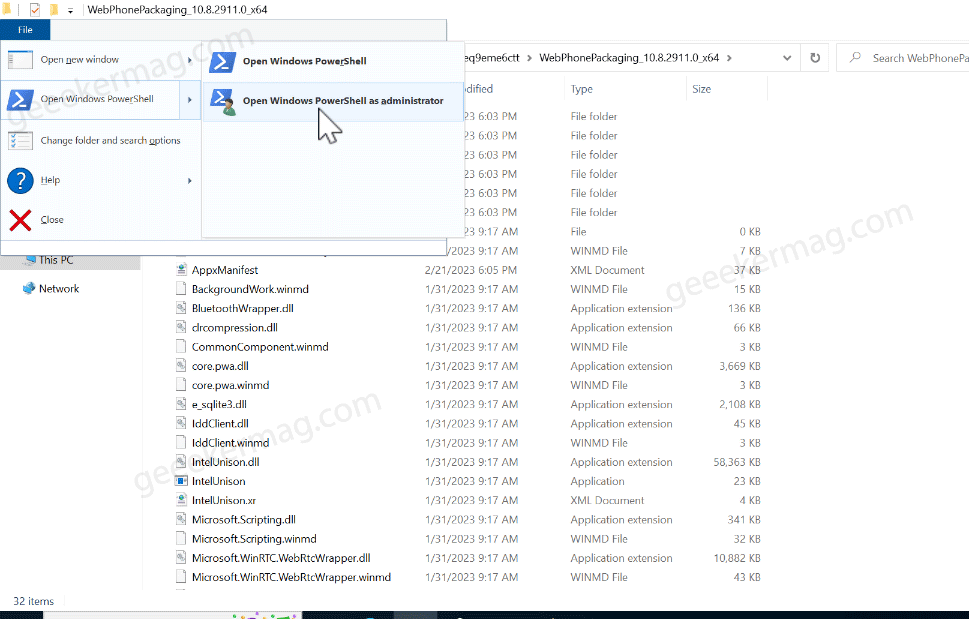Select This PC in the navigation pane
Viewport: 969px width, 619px height.
point(56,260)
